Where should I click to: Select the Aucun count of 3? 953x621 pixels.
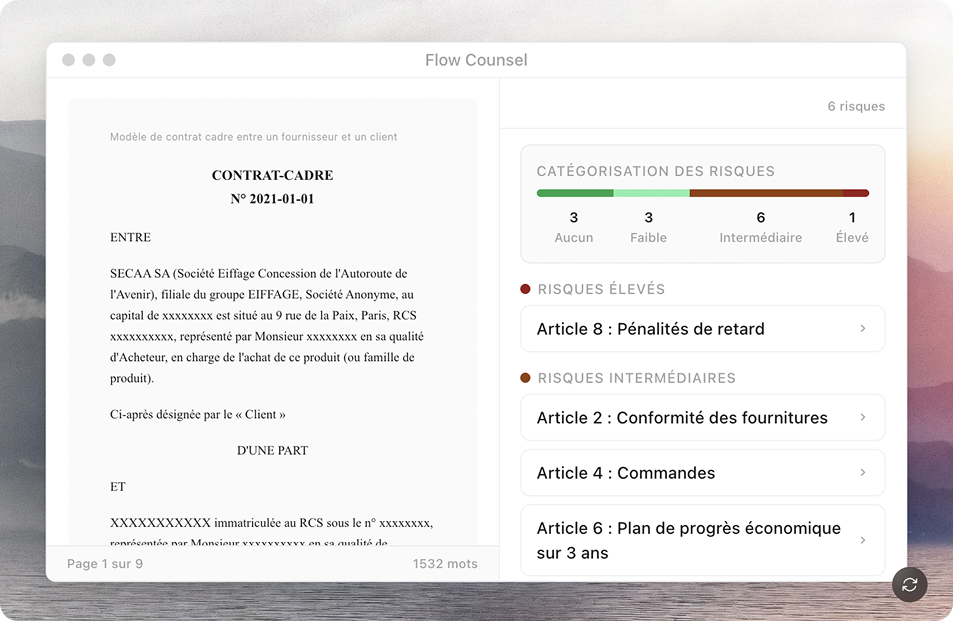click(x=574, y=218)
